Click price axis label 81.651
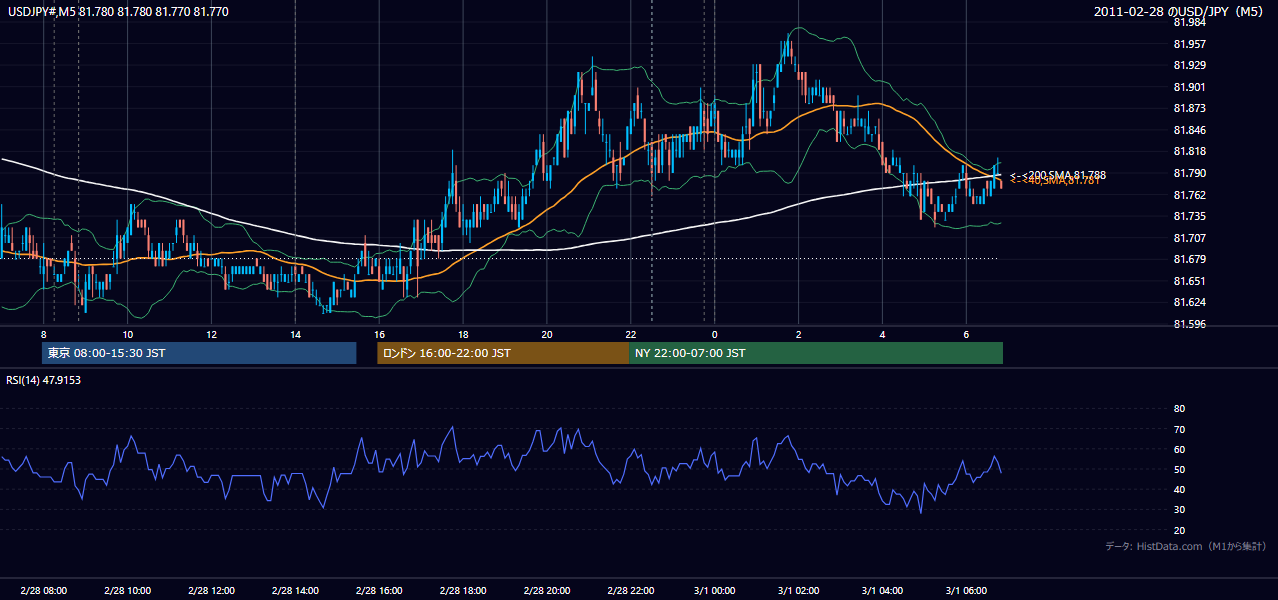 [1189, 281]
